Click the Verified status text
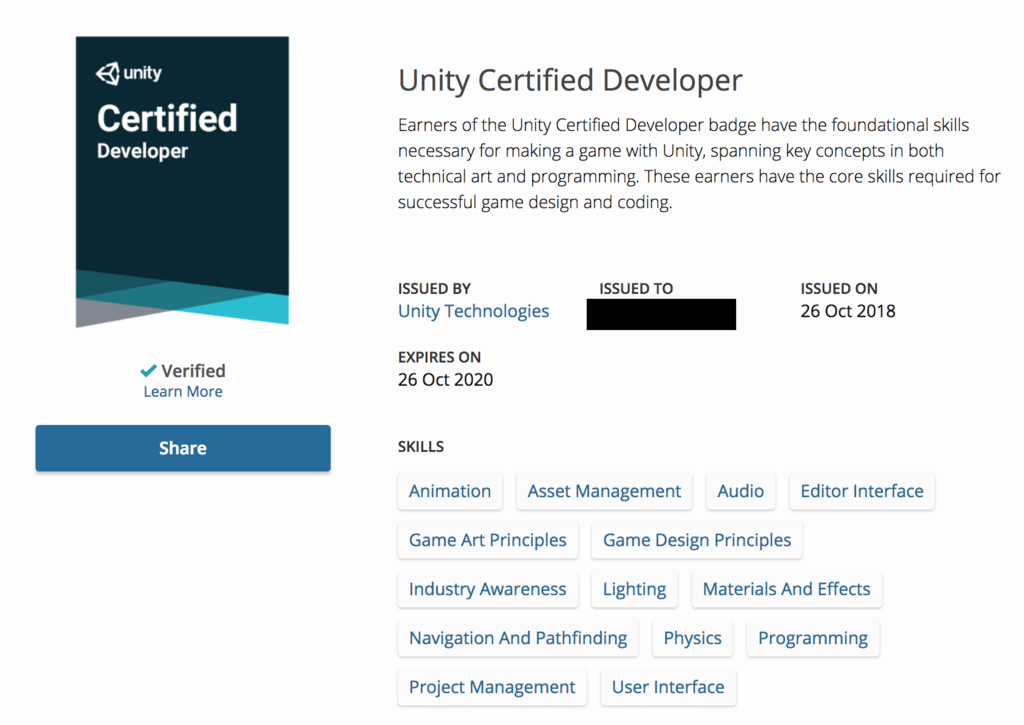This screenshot has width=1024, height=725. click(193, 371)
